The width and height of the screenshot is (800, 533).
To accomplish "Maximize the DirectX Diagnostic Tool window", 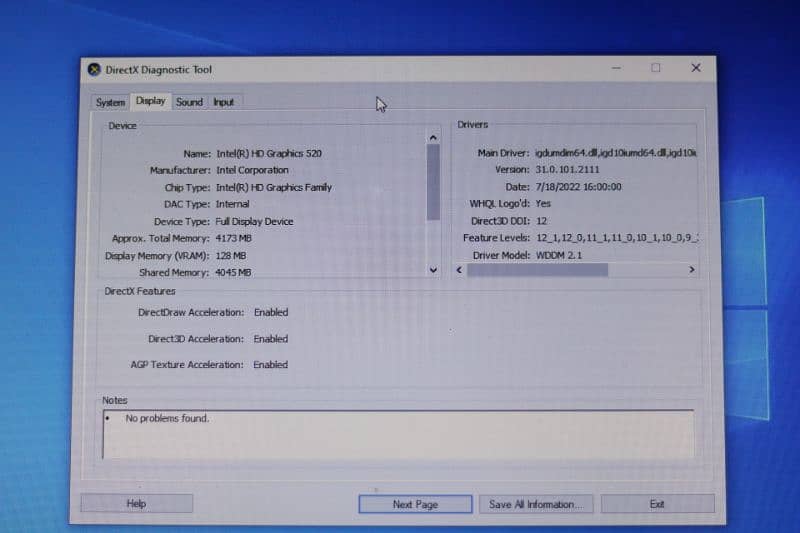I will [656, 68].
